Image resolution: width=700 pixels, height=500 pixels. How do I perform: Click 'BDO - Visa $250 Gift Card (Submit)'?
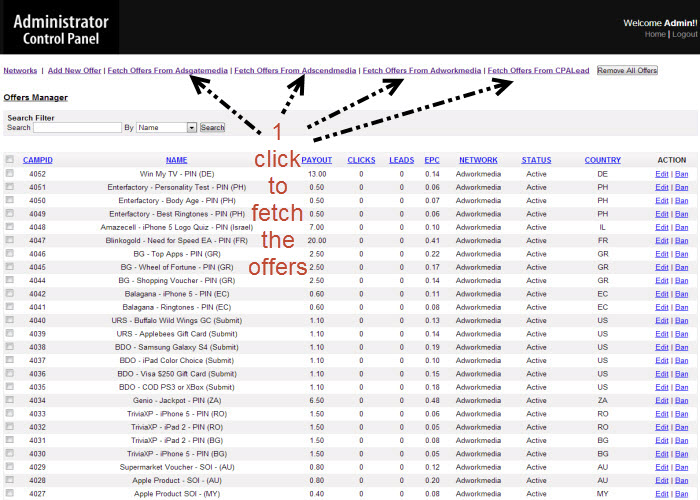coord(177,374)
